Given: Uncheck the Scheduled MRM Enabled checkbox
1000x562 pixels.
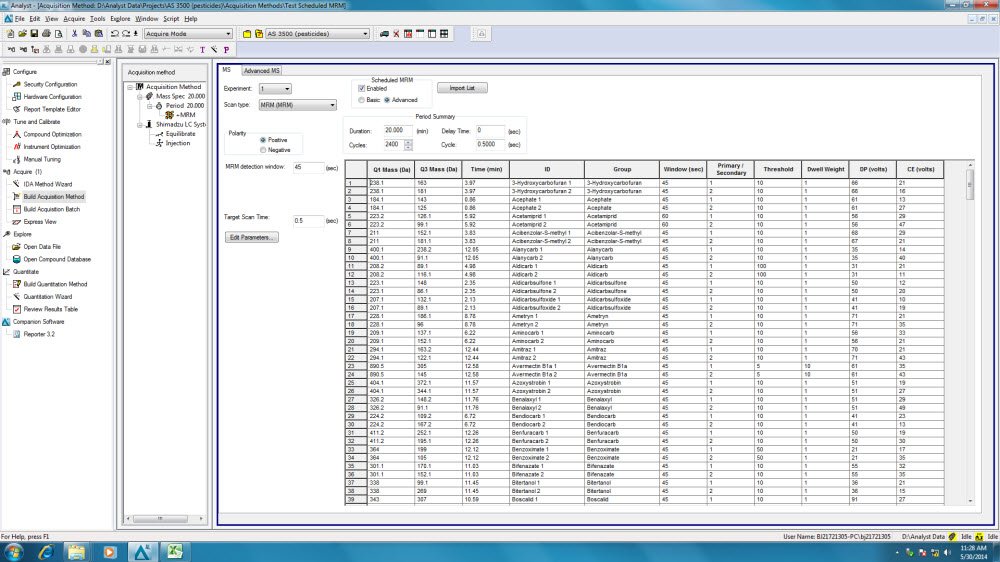Looking at the screenshot, I should coord(362,88).
